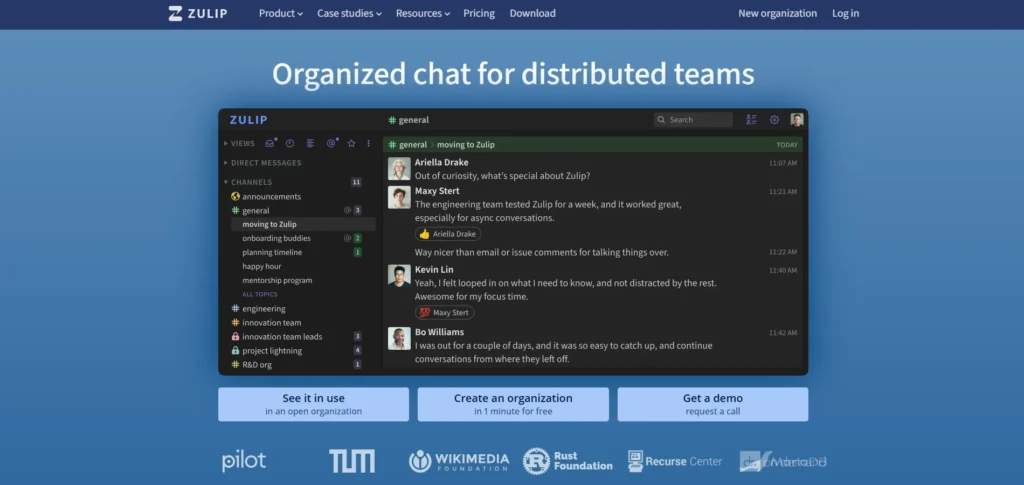Click the Ariella Drake sender name
This screenshot has width=1024, height=485.
pos(441,163)
